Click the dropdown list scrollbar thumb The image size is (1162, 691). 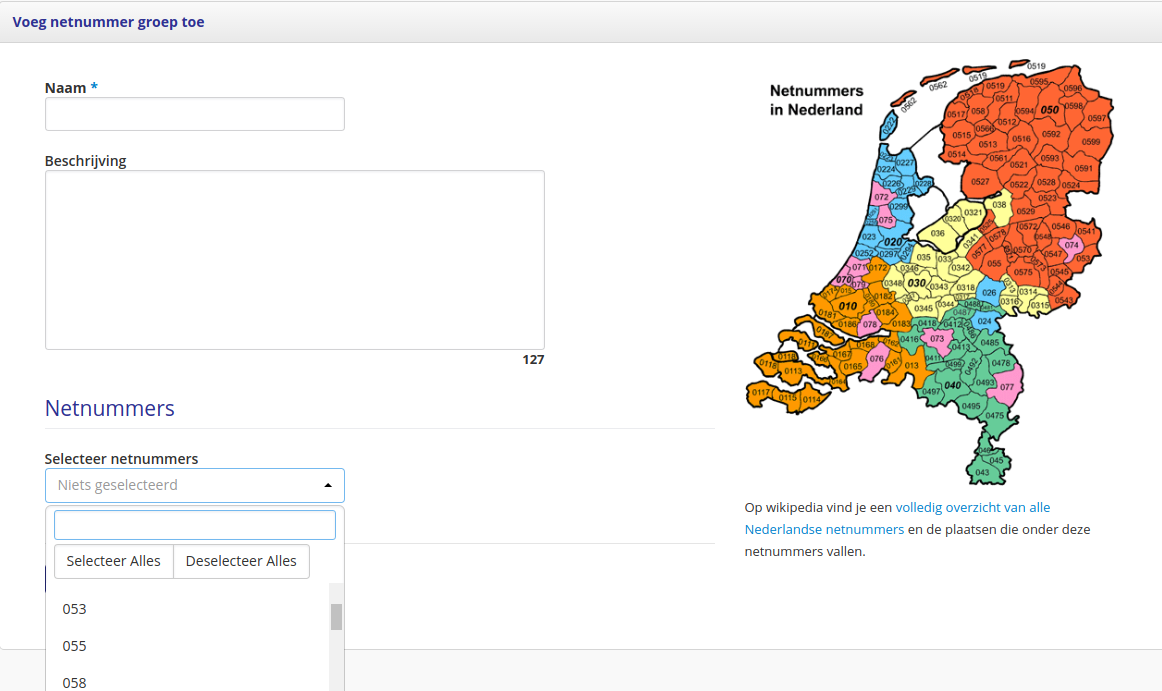coord(336,617)
